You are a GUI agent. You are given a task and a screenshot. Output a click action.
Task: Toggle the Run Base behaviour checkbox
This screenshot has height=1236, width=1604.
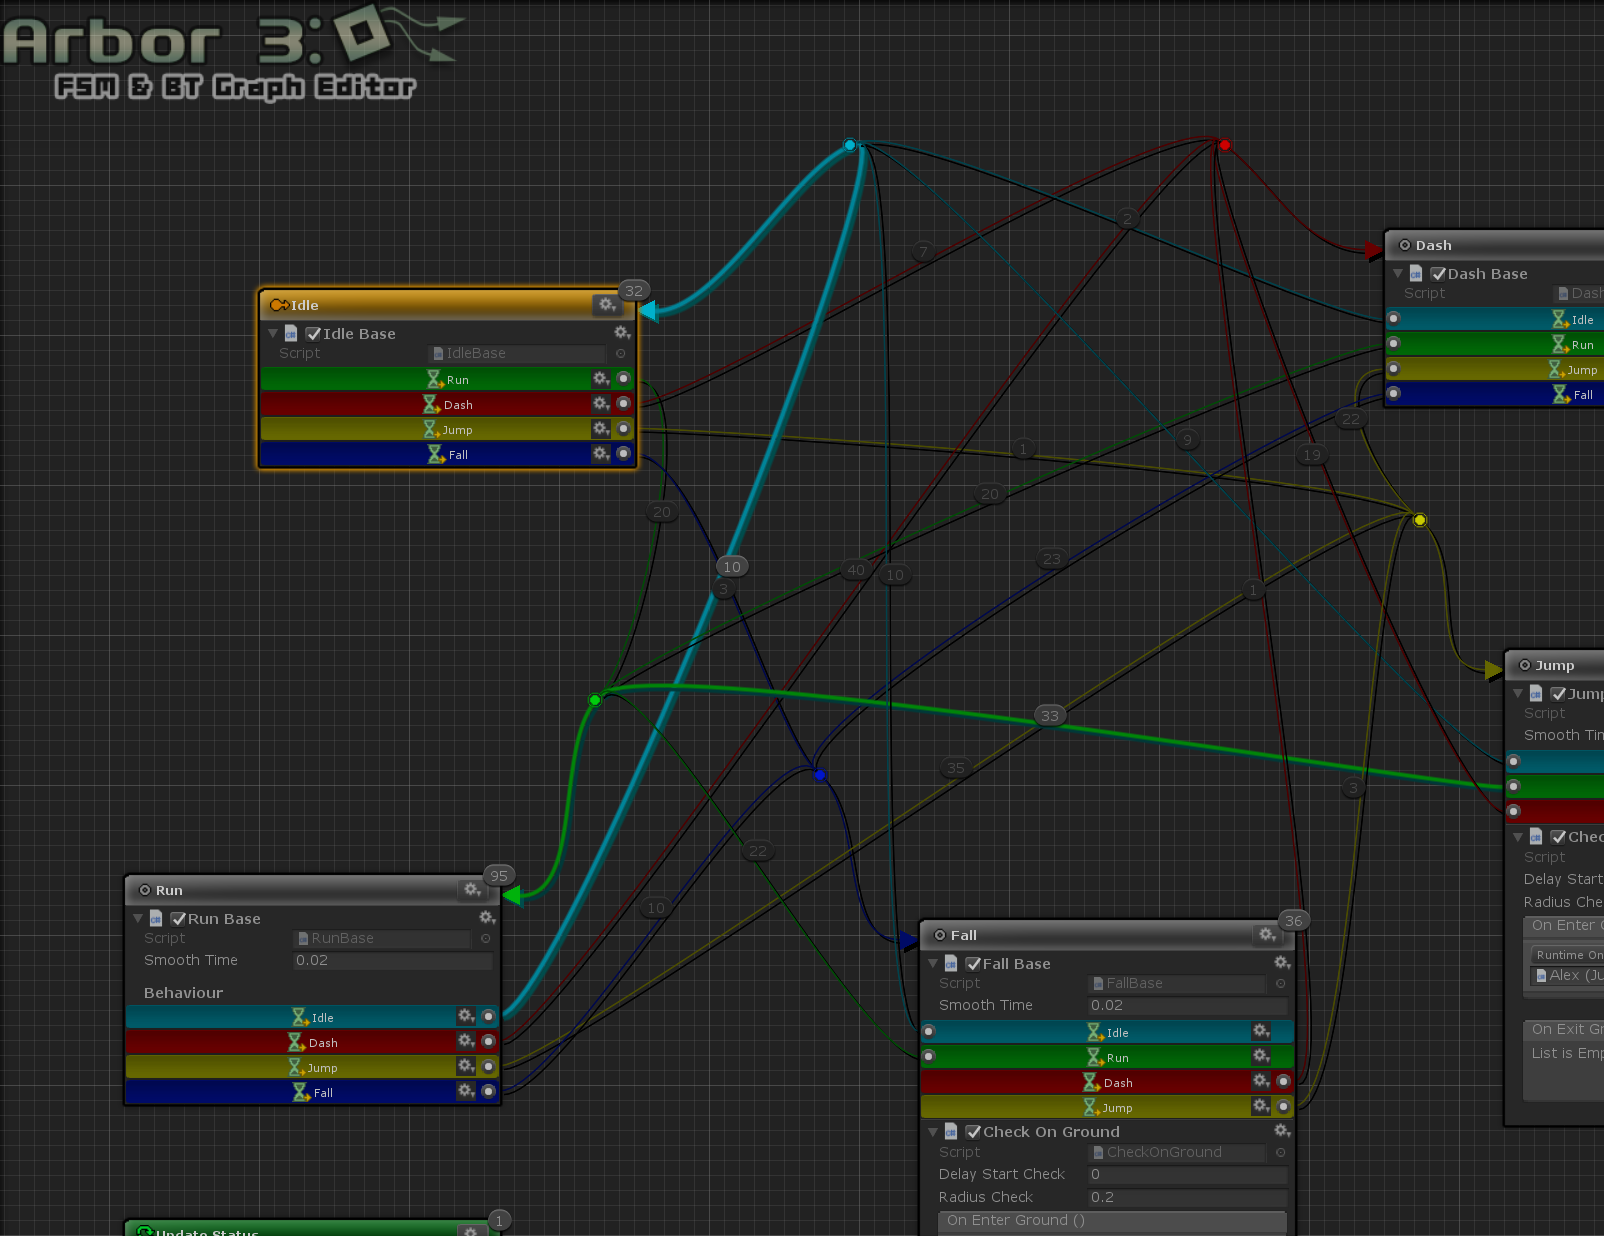click(178, 919)
